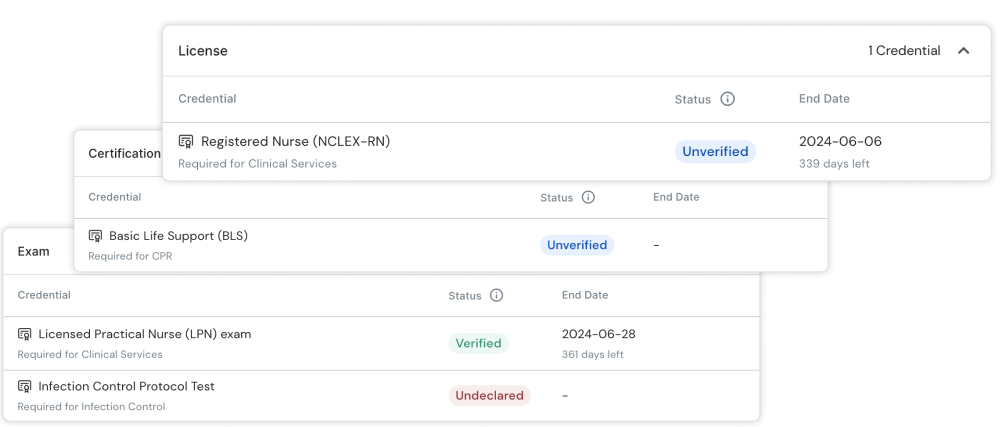Click the Status info icon in License panel

point(727,99)
